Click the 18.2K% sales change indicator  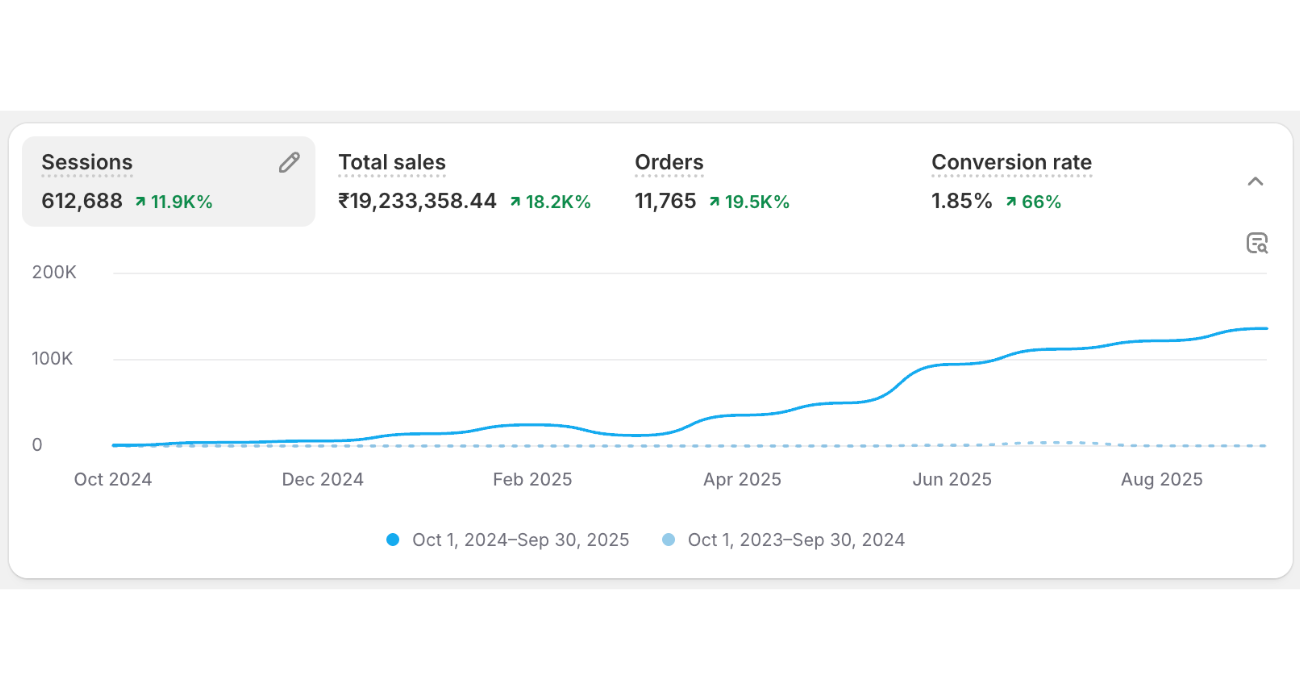tap(550, 202)
